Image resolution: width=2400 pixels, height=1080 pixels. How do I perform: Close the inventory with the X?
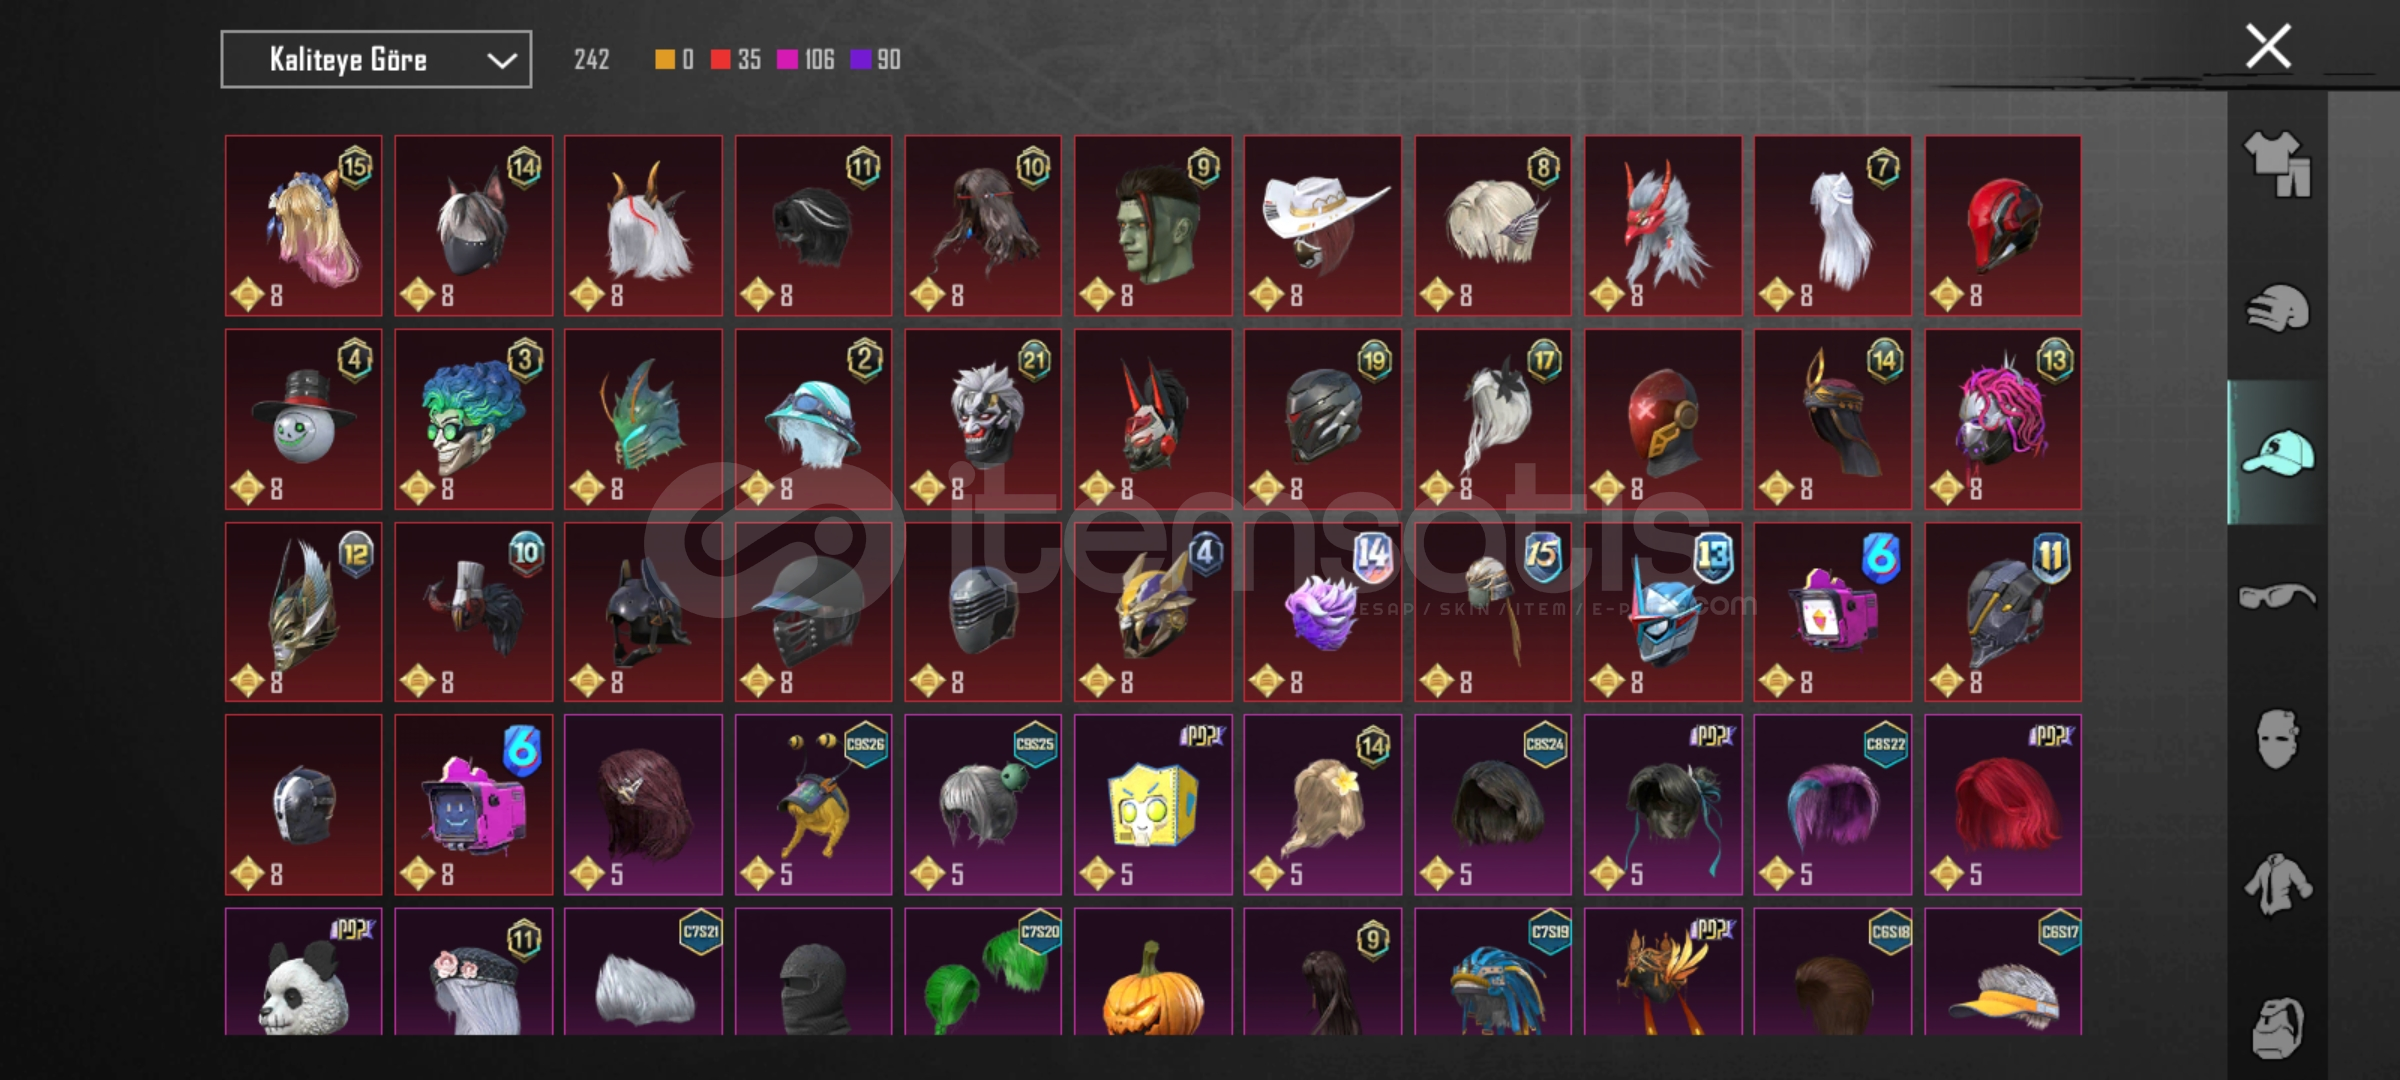click(x=2268, y=46)
